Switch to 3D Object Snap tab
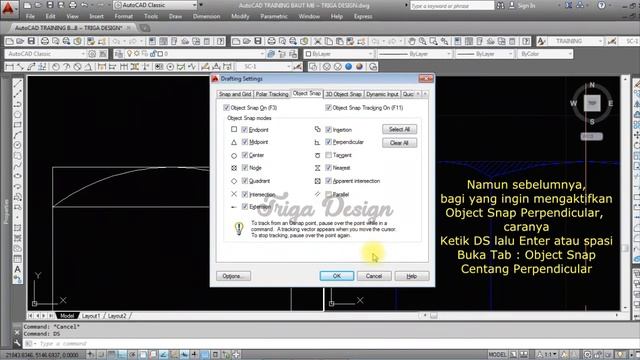640x360 pixels. [x=343, y=94]
